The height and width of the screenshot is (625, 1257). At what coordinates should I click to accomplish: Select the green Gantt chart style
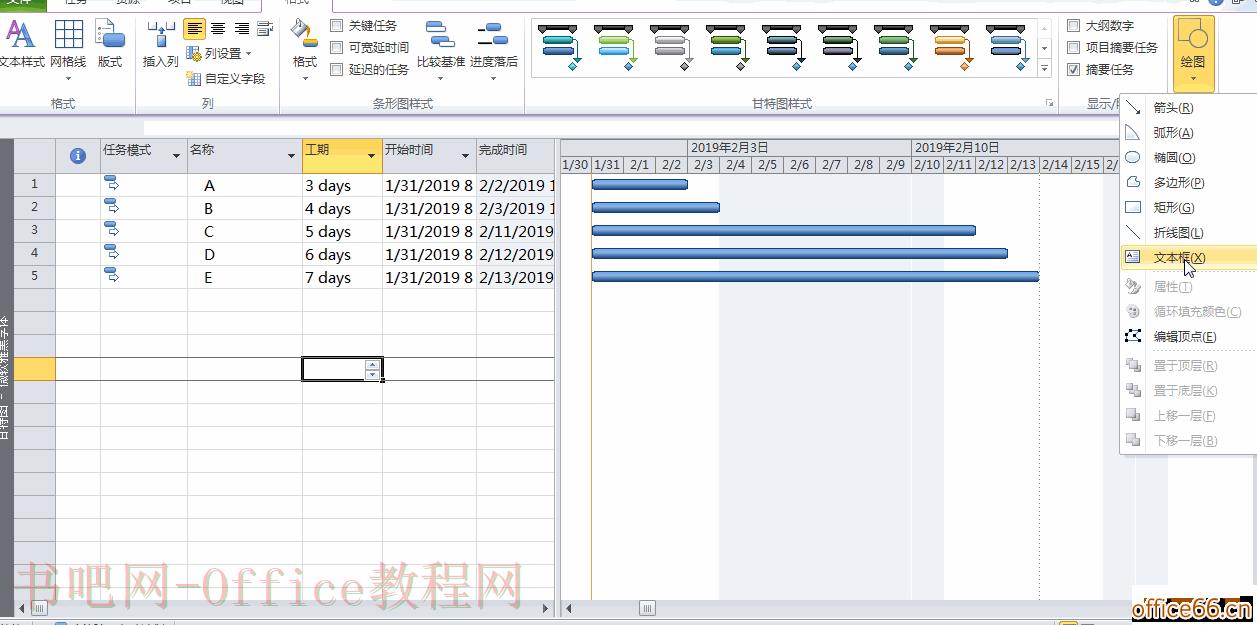click(615, 46)
